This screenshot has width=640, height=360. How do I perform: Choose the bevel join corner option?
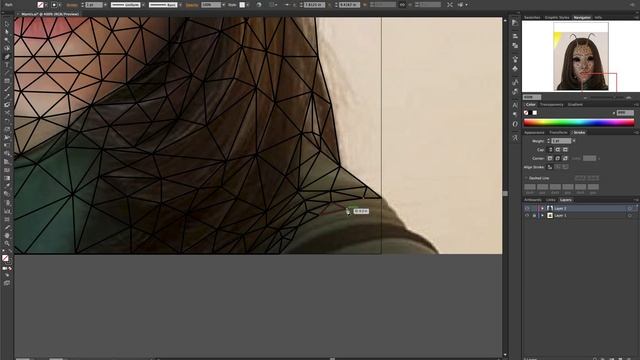point(565,158)
